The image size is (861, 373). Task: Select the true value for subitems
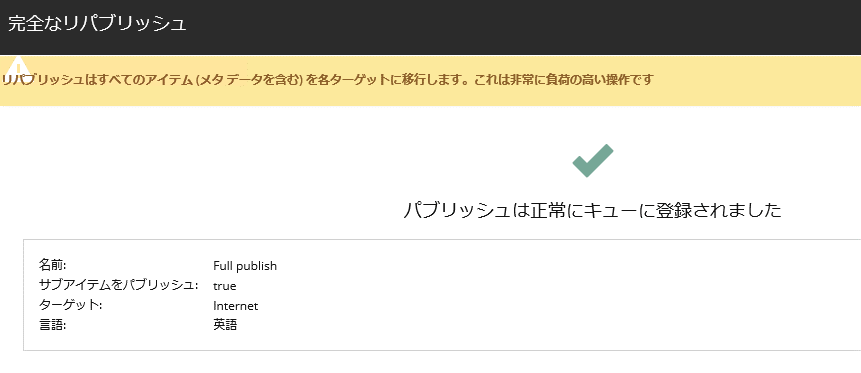225,286
